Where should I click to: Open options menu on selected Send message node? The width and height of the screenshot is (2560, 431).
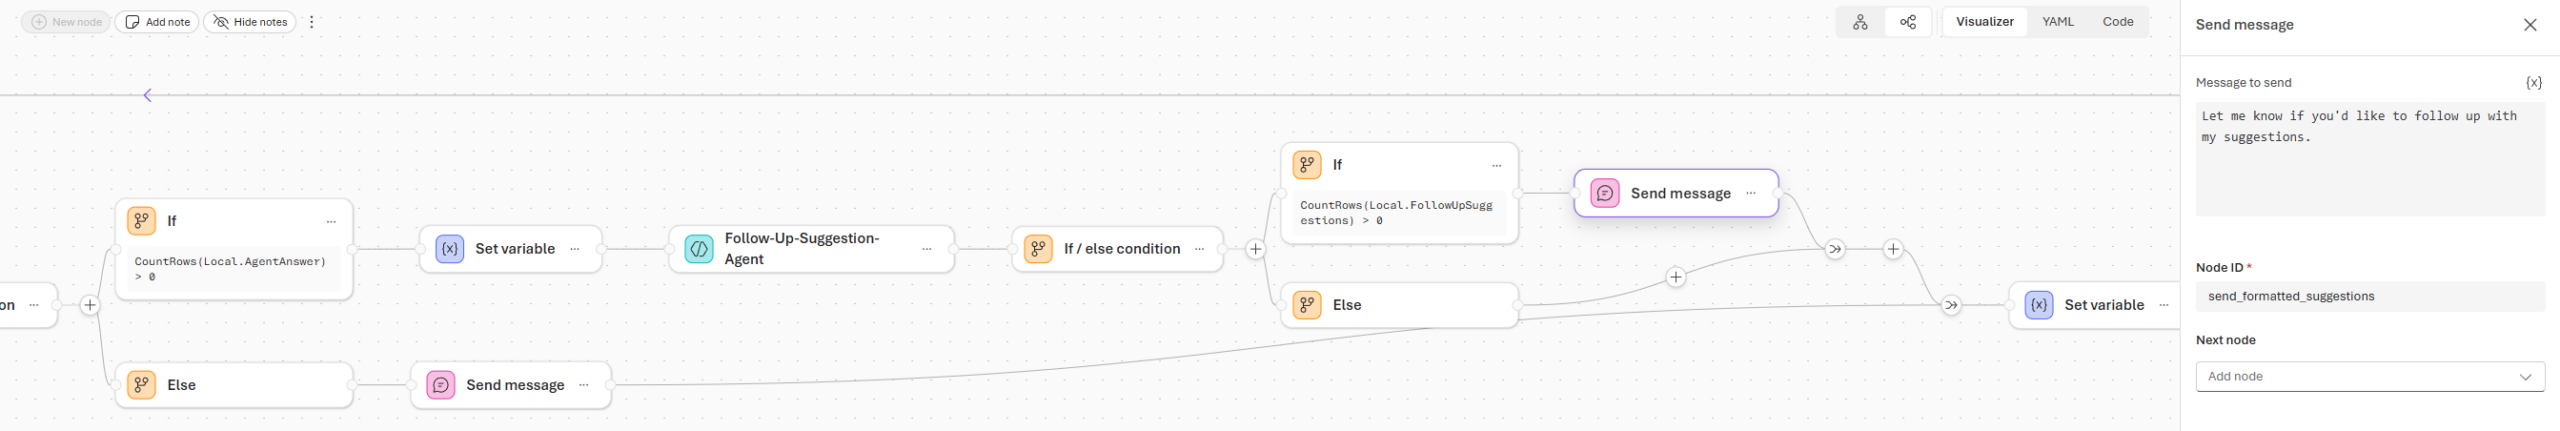pyautogui.click(x=1751, y=193)
